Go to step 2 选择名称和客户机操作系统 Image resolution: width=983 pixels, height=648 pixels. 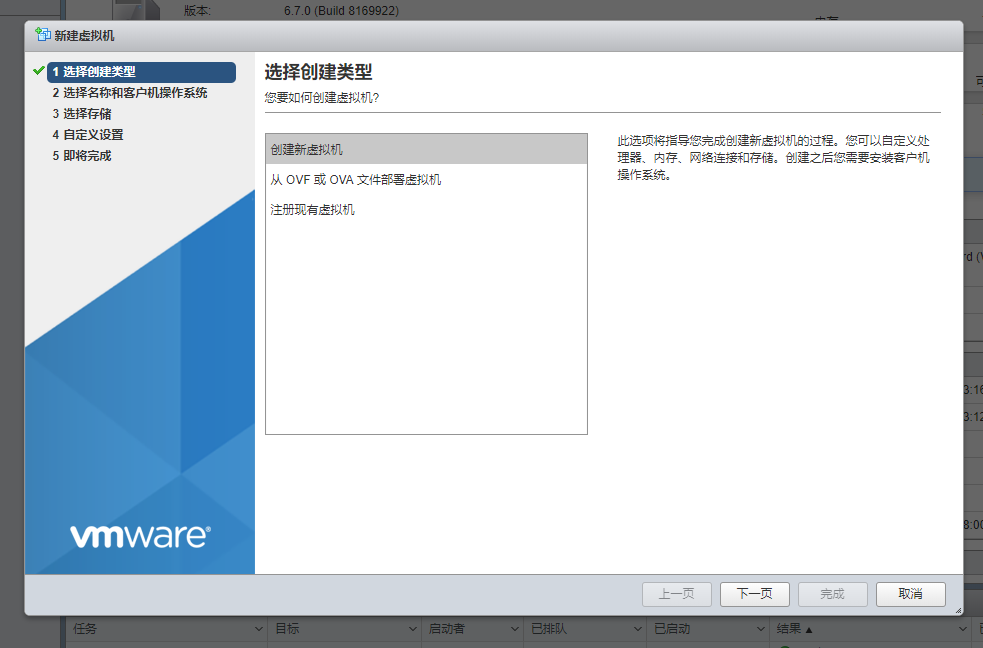(x=130, y=93)
